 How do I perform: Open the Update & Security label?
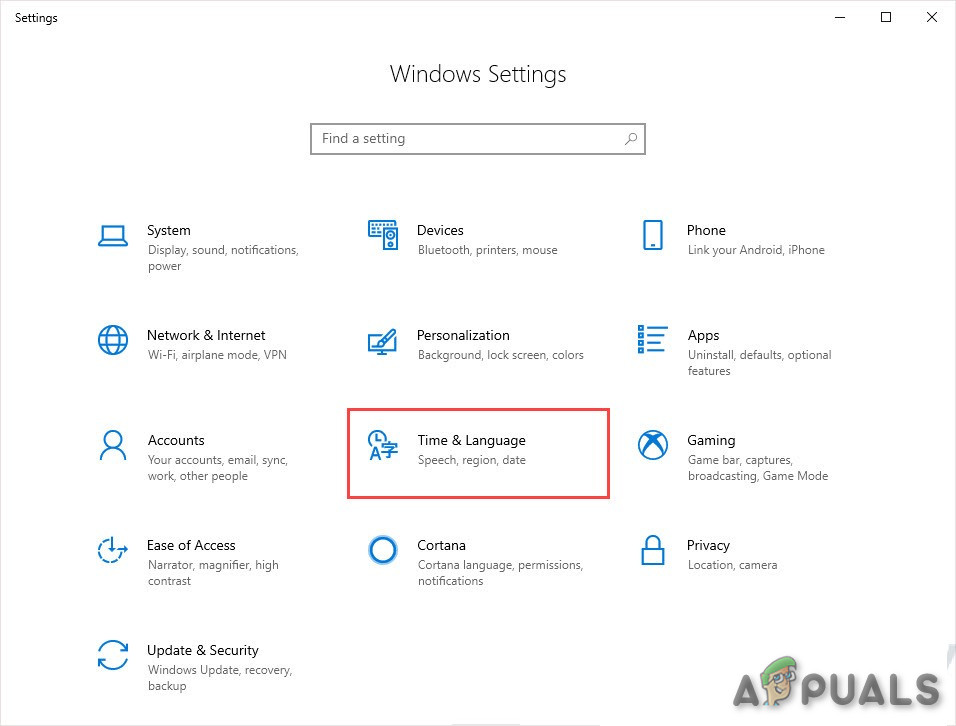coord(203,650)
